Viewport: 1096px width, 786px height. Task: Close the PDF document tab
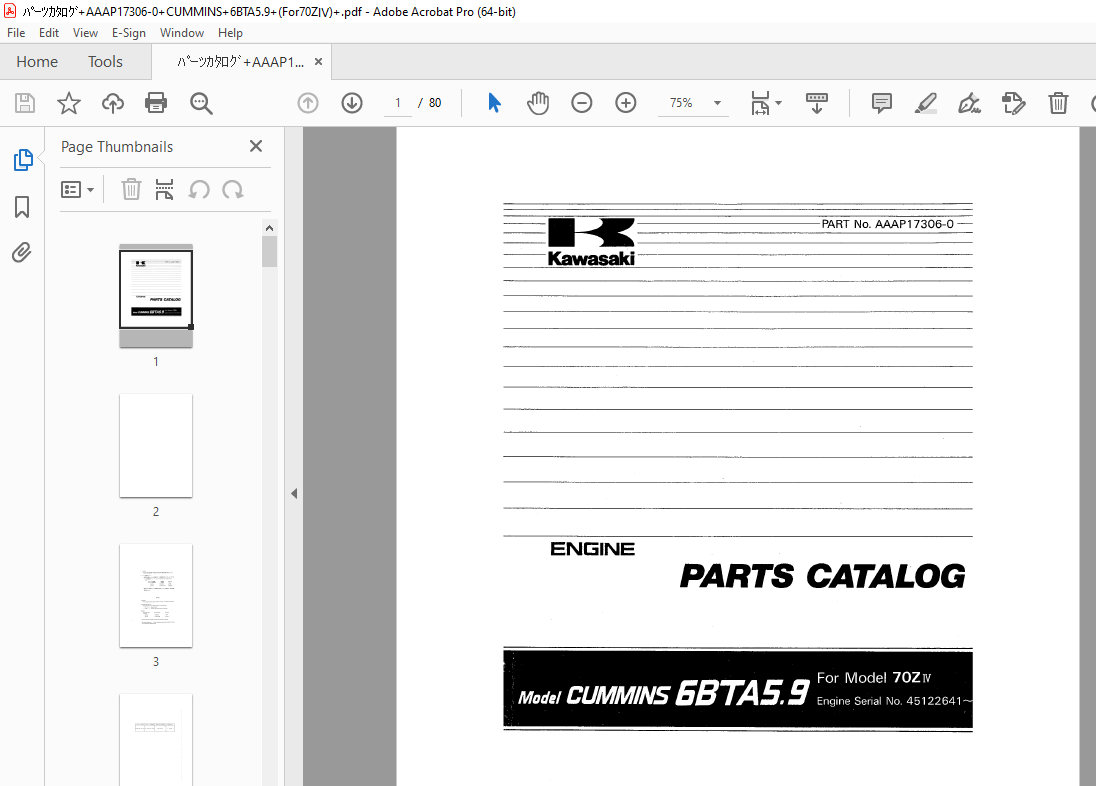[319, 62]
